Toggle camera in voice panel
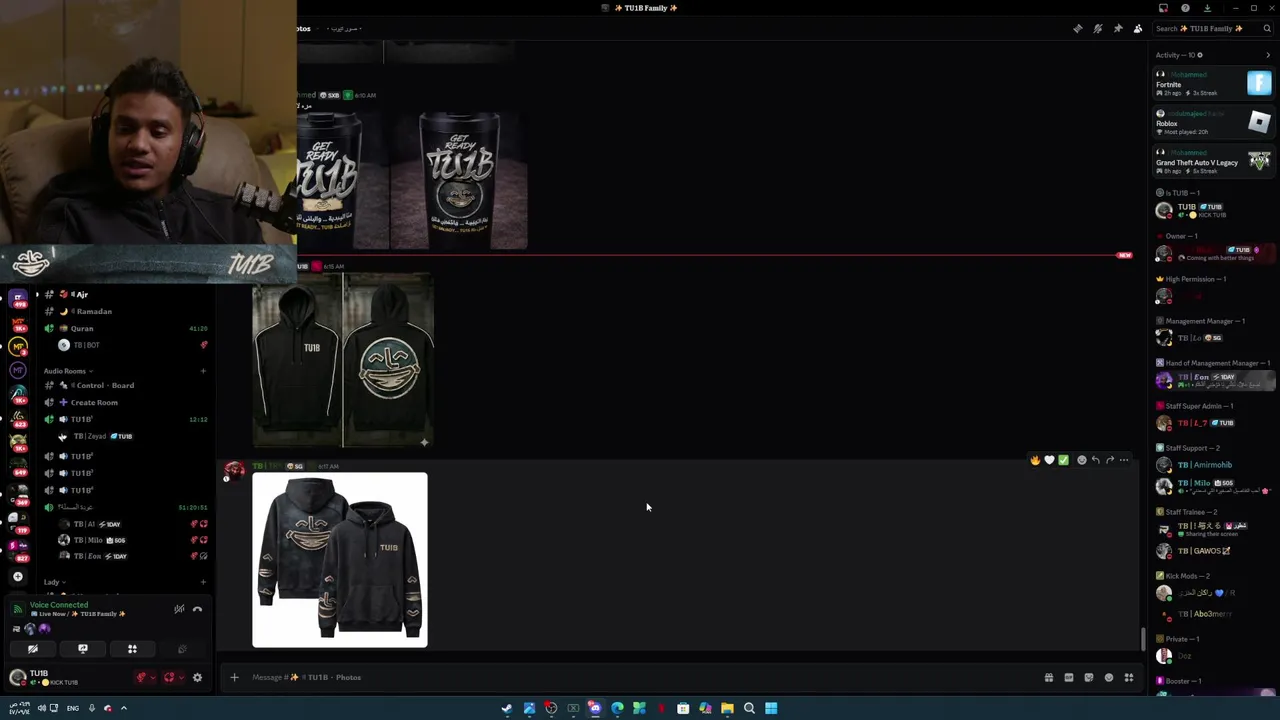This screenshot has height=720, width=1280. 33,649
